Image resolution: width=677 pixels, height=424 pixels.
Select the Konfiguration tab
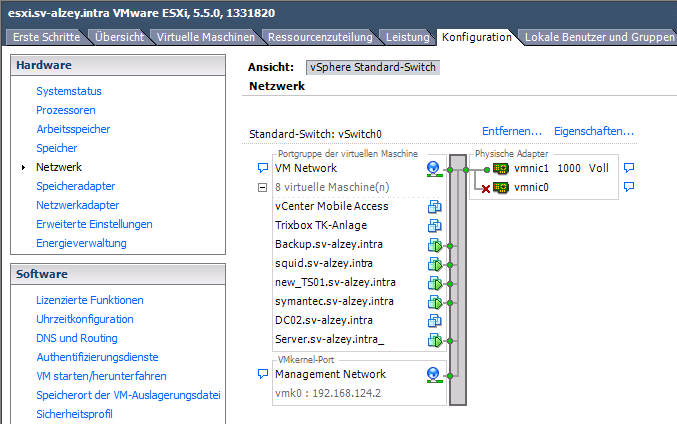(477, 37)
